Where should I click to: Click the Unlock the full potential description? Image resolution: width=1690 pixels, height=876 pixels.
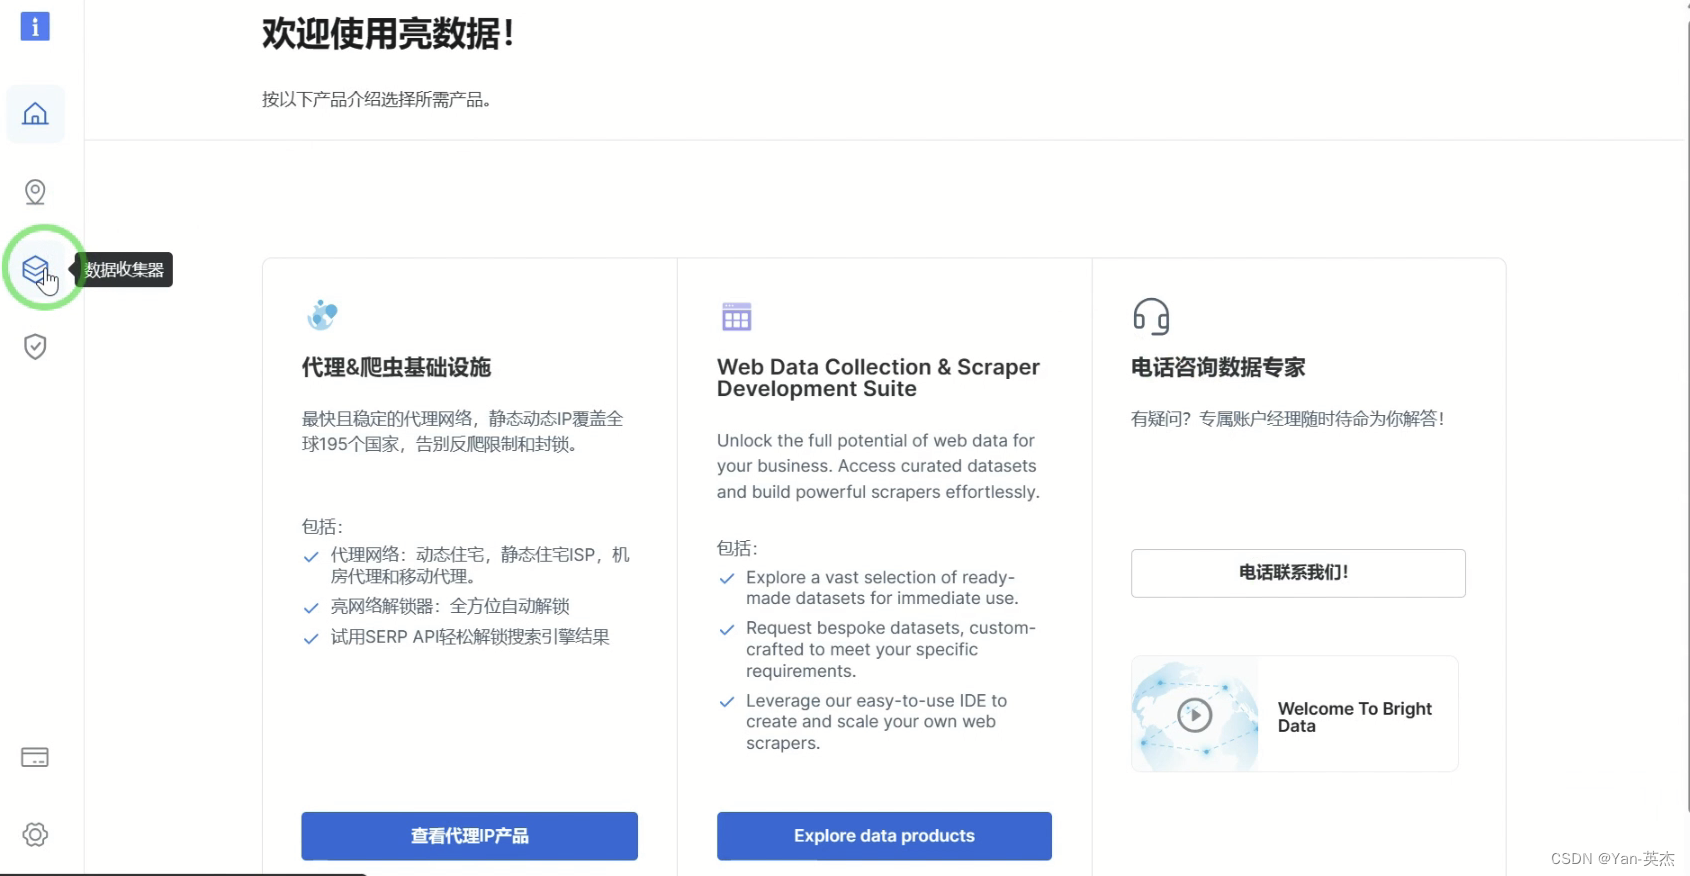pyautogui.click(x=878, y=466)
